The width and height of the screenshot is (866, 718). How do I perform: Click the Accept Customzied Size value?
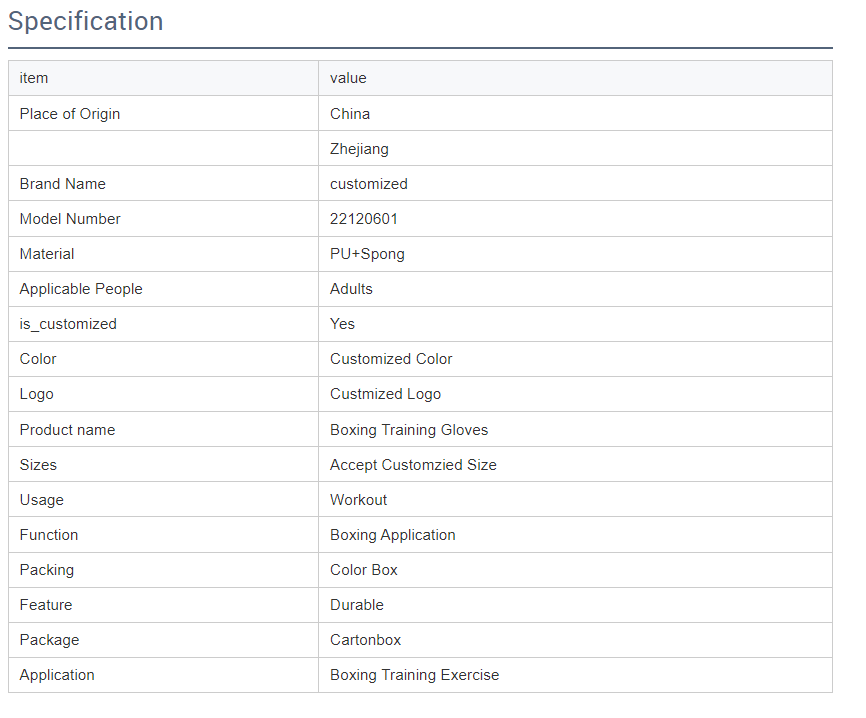click(x=413, y=465)
